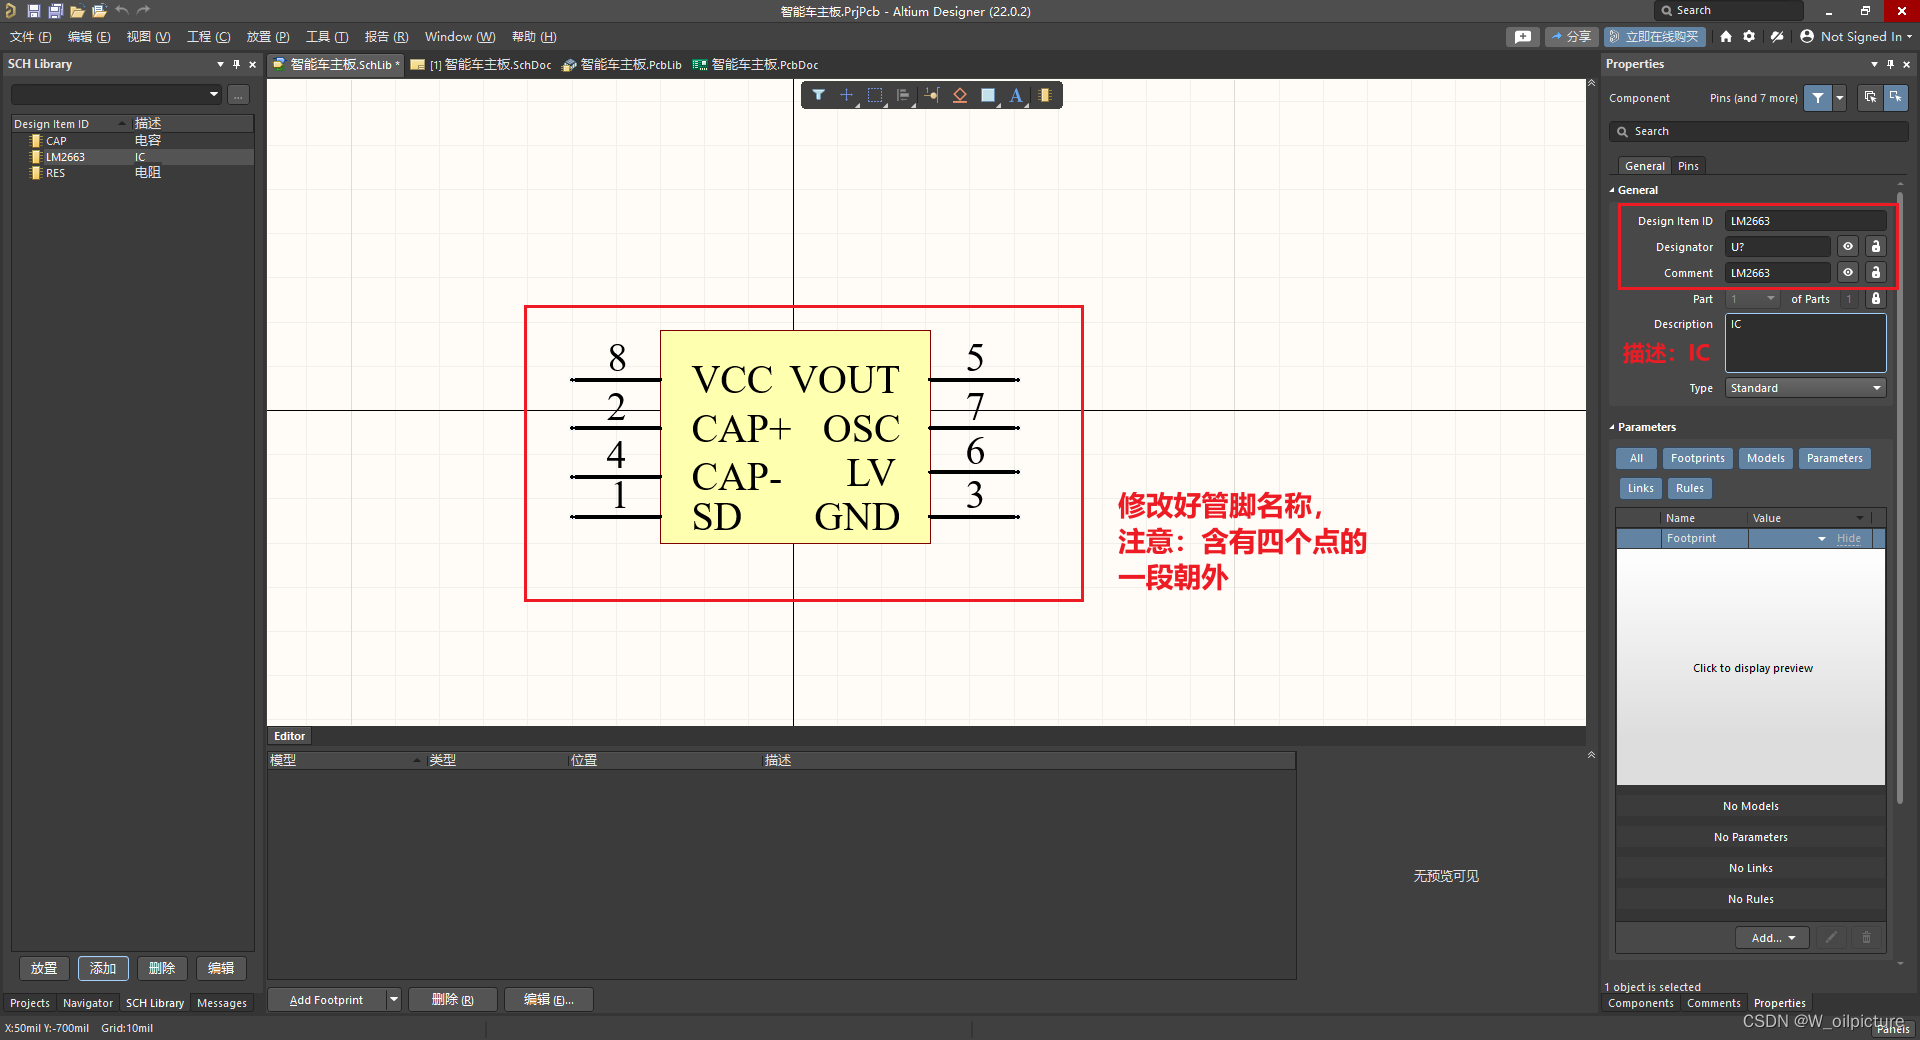Switch to the 智能车主板.SchDoc tab

click(x=482, y=65)
